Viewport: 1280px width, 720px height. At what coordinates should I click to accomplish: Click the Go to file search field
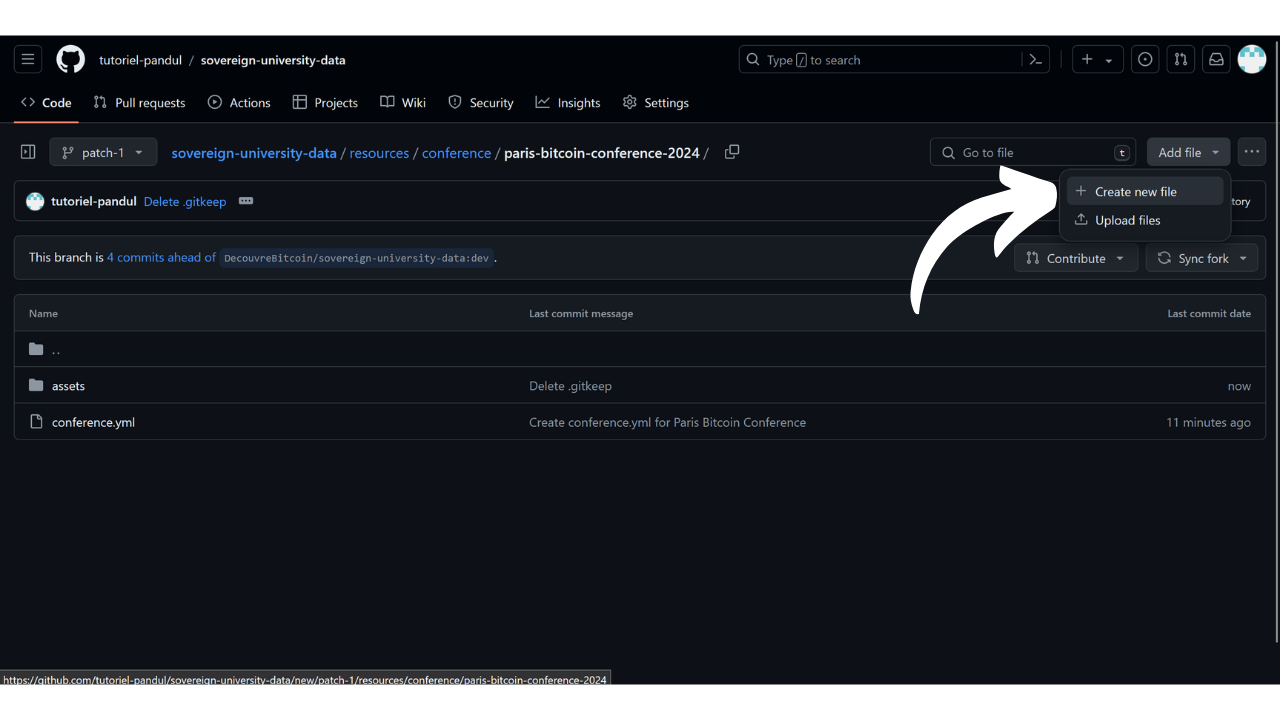click(1033, 152)
